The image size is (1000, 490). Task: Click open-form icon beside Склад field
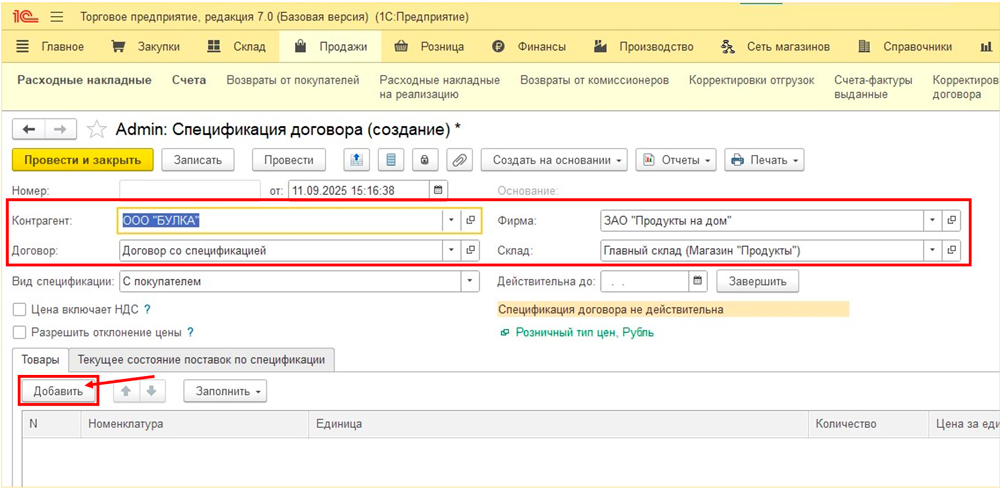click(952, 250)
